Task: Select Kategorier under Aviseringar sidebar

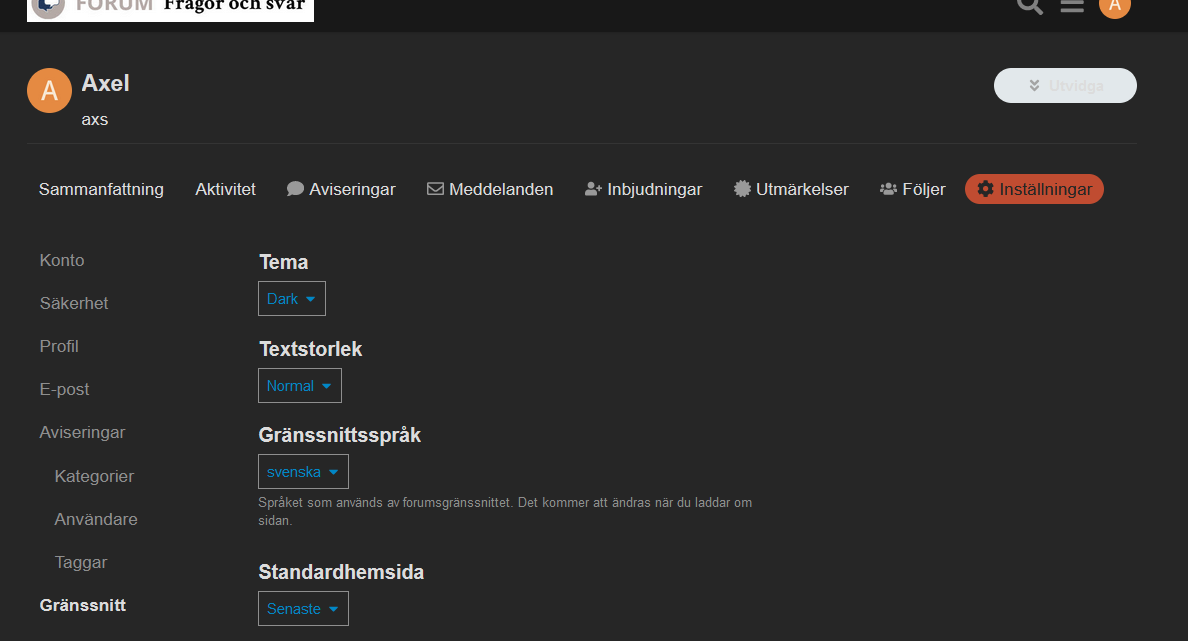Action: [x=94, y=476]
